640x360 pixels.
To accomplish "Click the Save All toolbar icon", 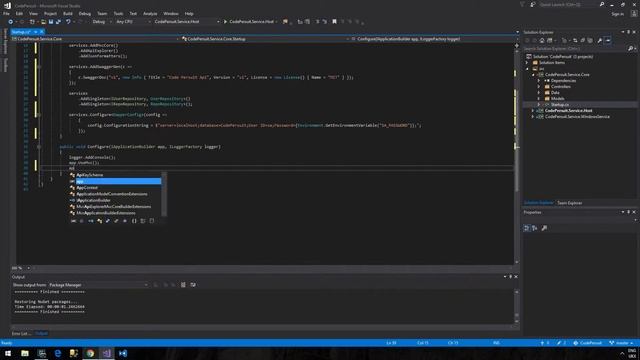I will (58, 22).
